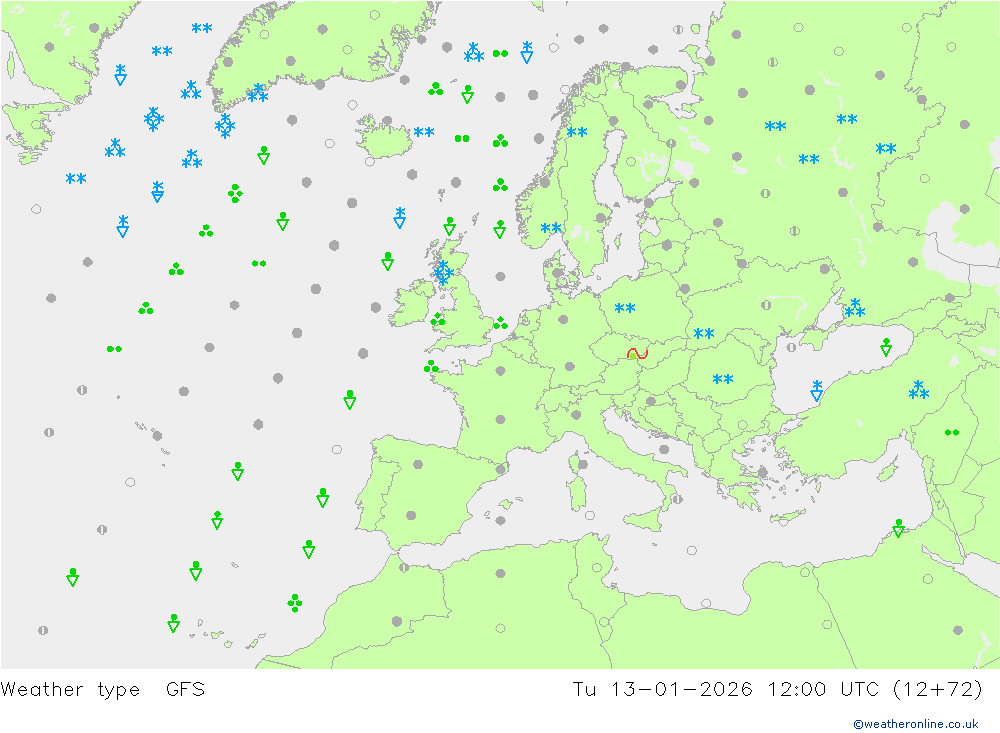Select the snow symbol over eastern Turkey
Screen dimensions: 1000x733
tap(918, 390)
